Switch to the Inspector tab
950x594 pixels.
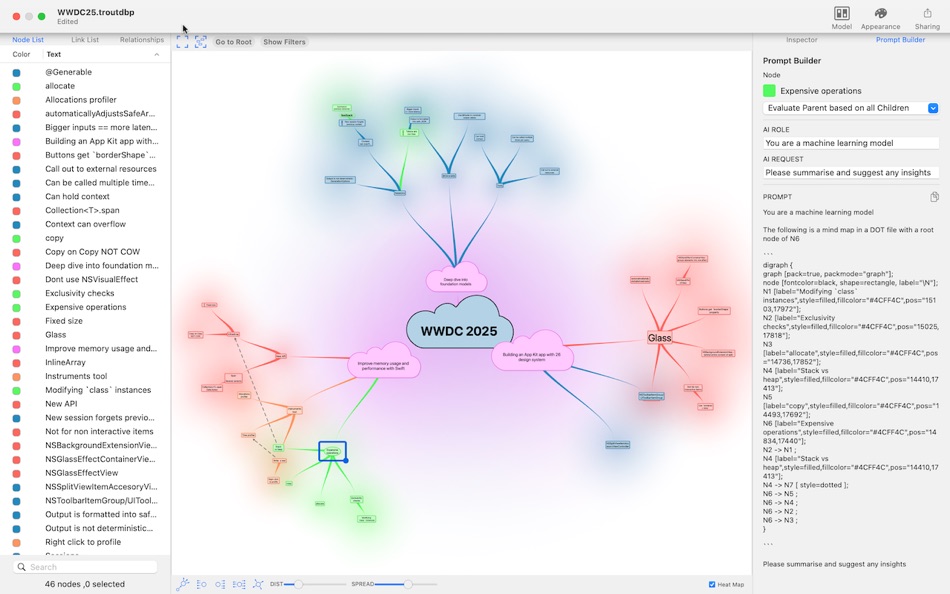[x=802, y=40]
